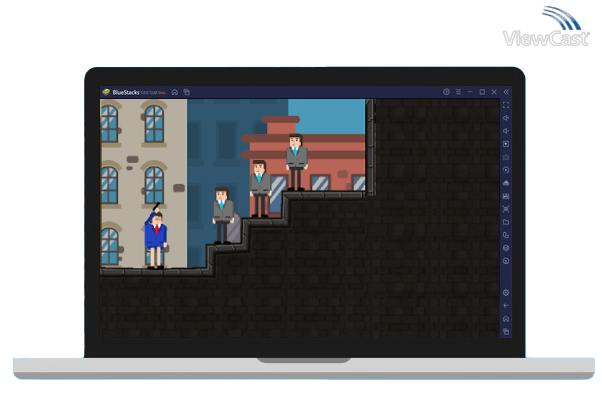Click the two-squares icon below the folder icon
The height and width of the screenshot is (414, 602).
pyautogui.click(x=506, y=235)
